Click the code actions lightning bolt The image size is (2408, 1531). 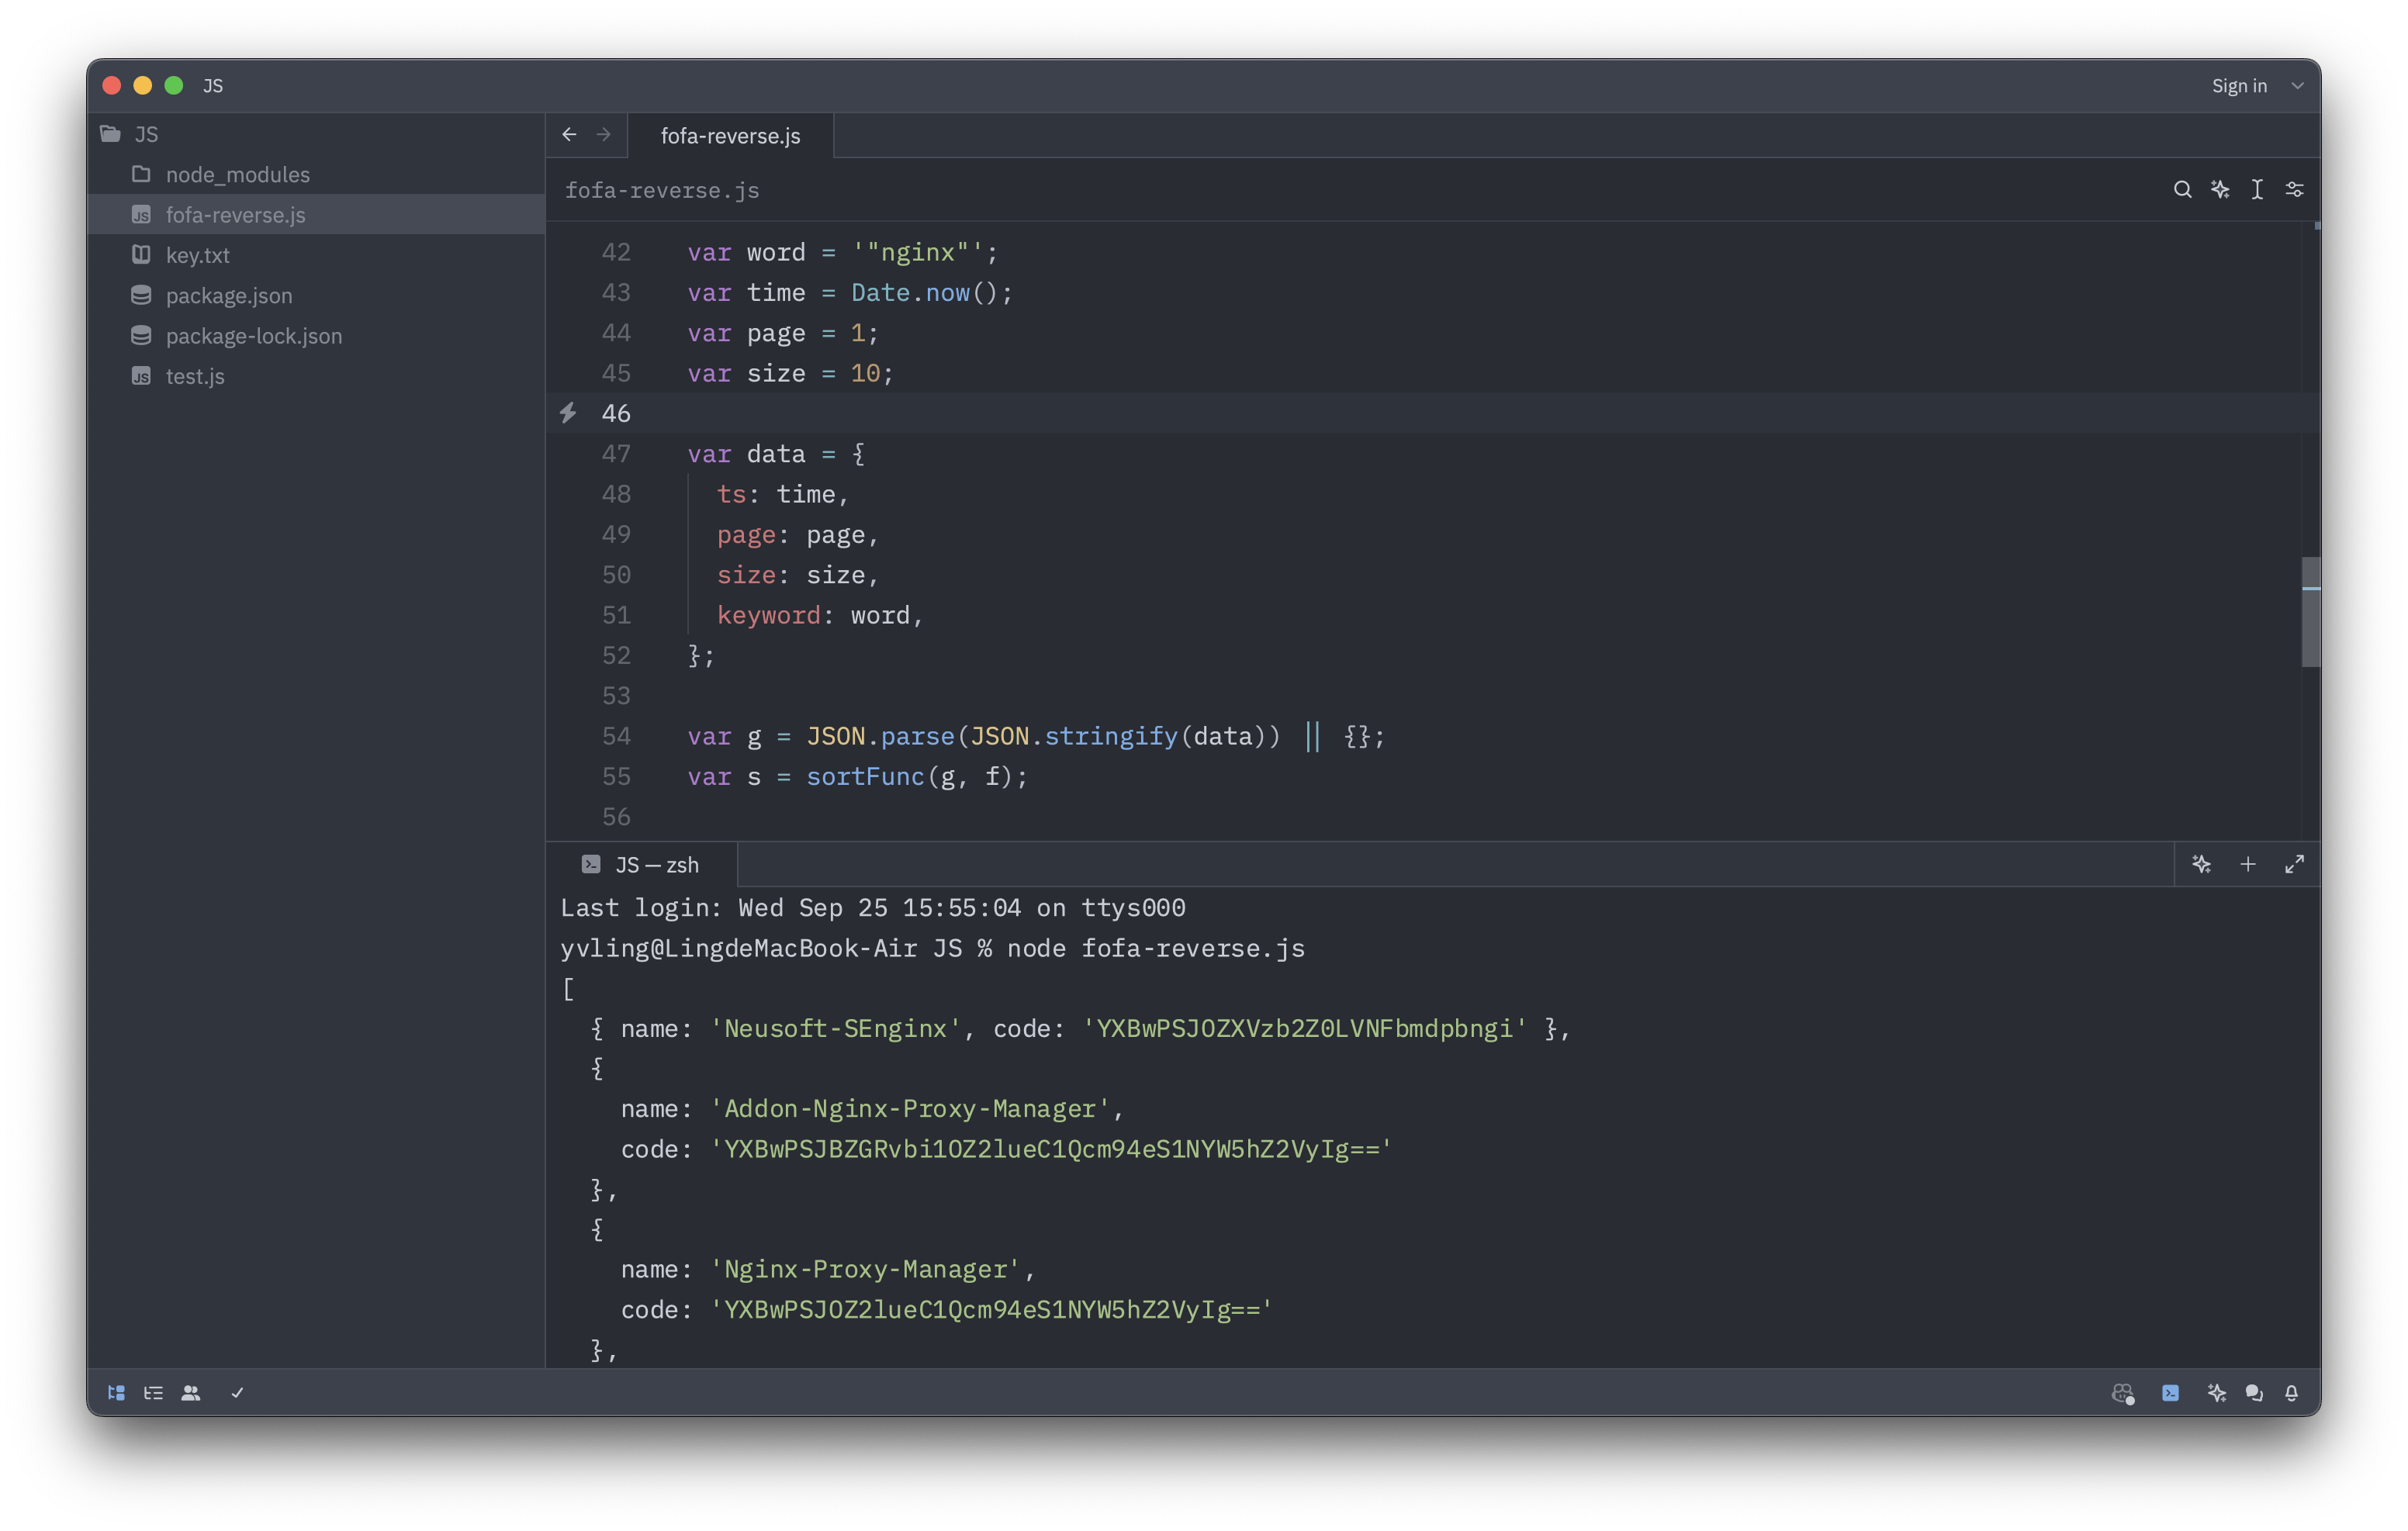(568, 413)
